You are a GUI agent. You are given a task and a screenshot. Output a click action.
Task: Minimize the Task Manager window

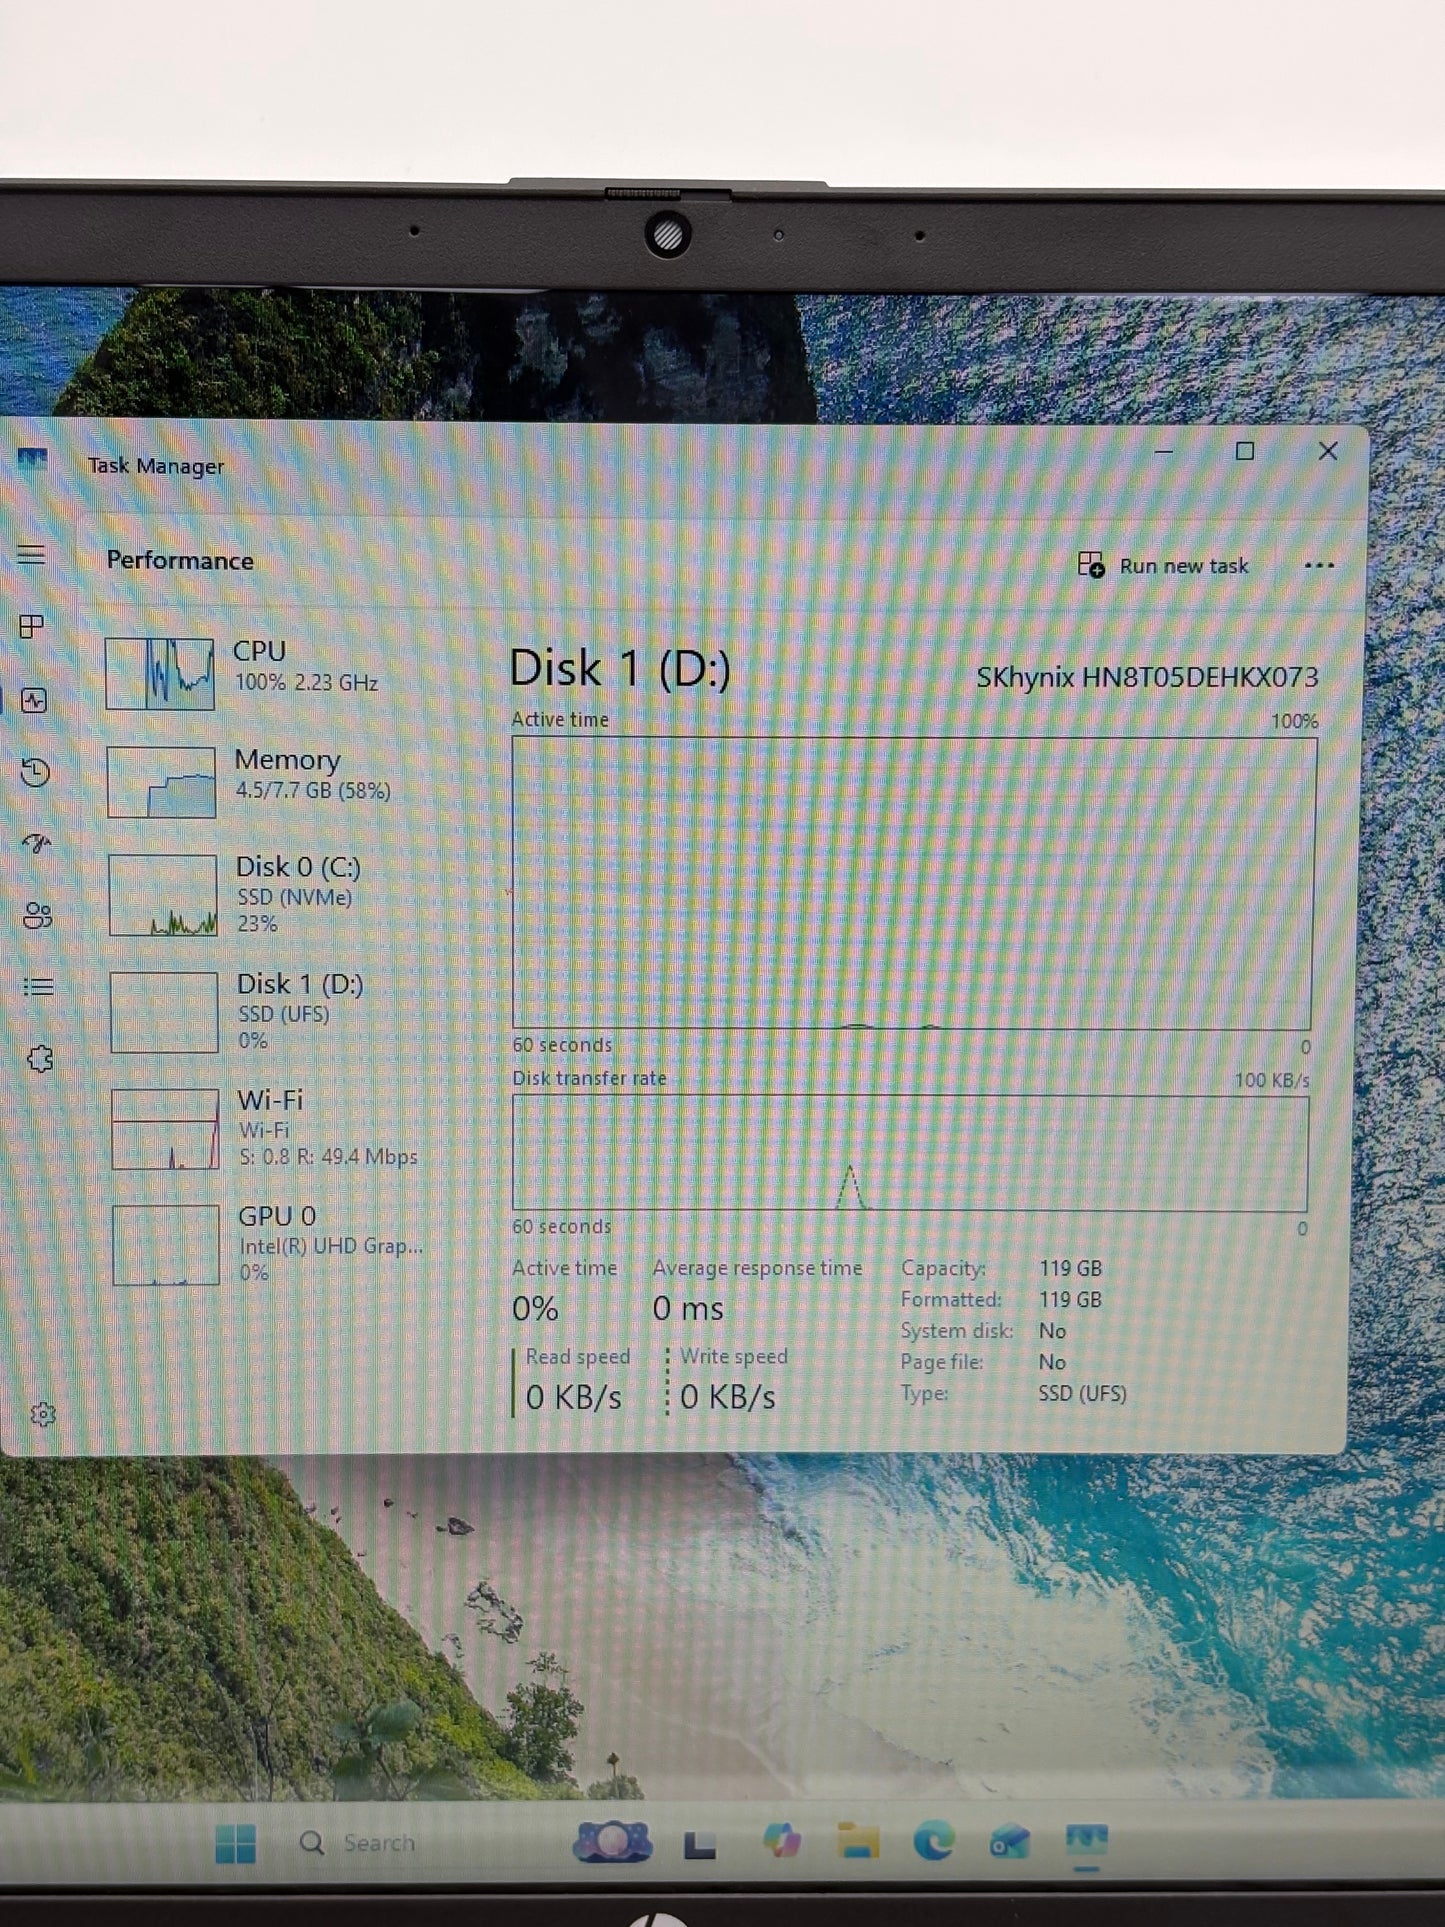(1164, 451)
